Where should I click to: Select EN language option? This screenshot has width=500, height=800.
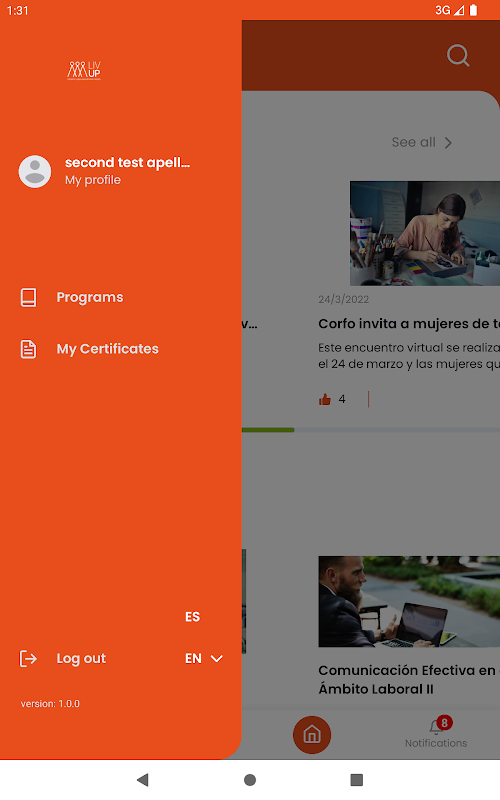click(x=193, y=659)
